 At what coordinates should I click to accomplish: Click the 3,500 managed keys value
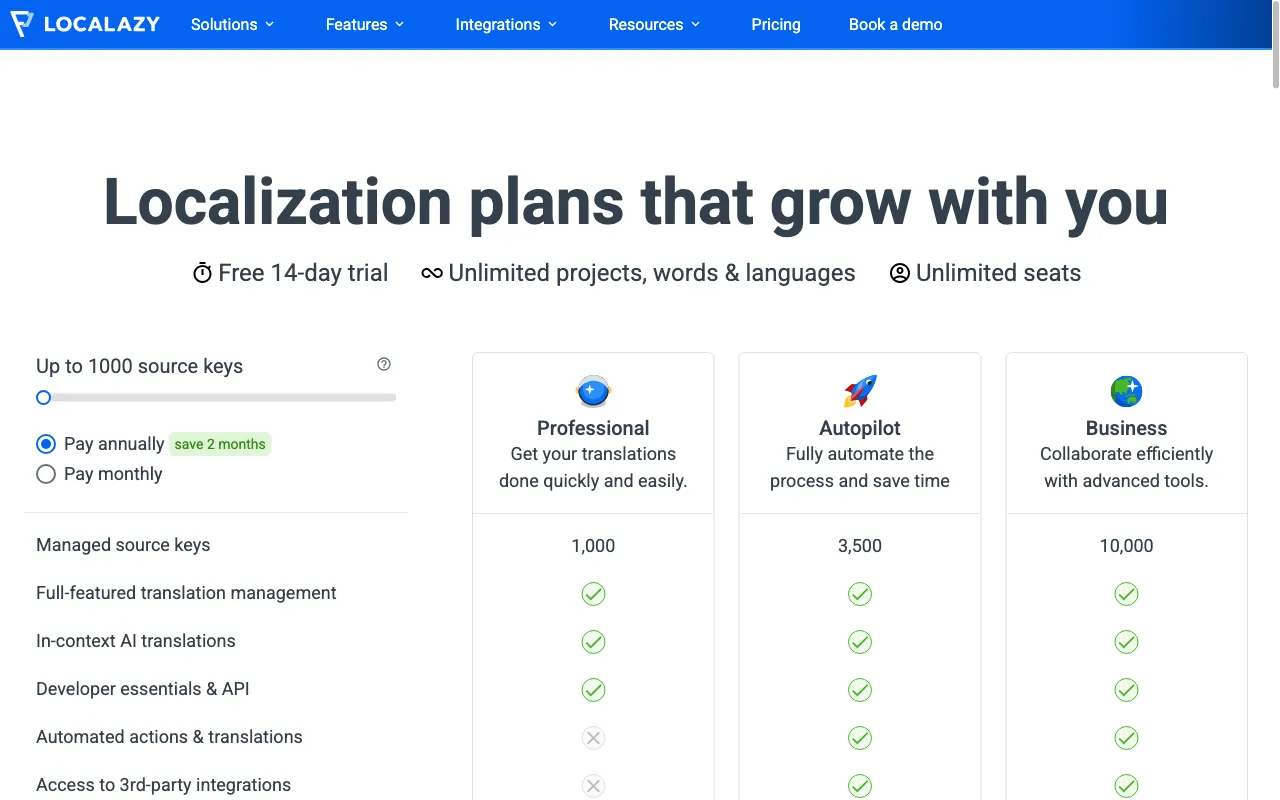[860, 546]
